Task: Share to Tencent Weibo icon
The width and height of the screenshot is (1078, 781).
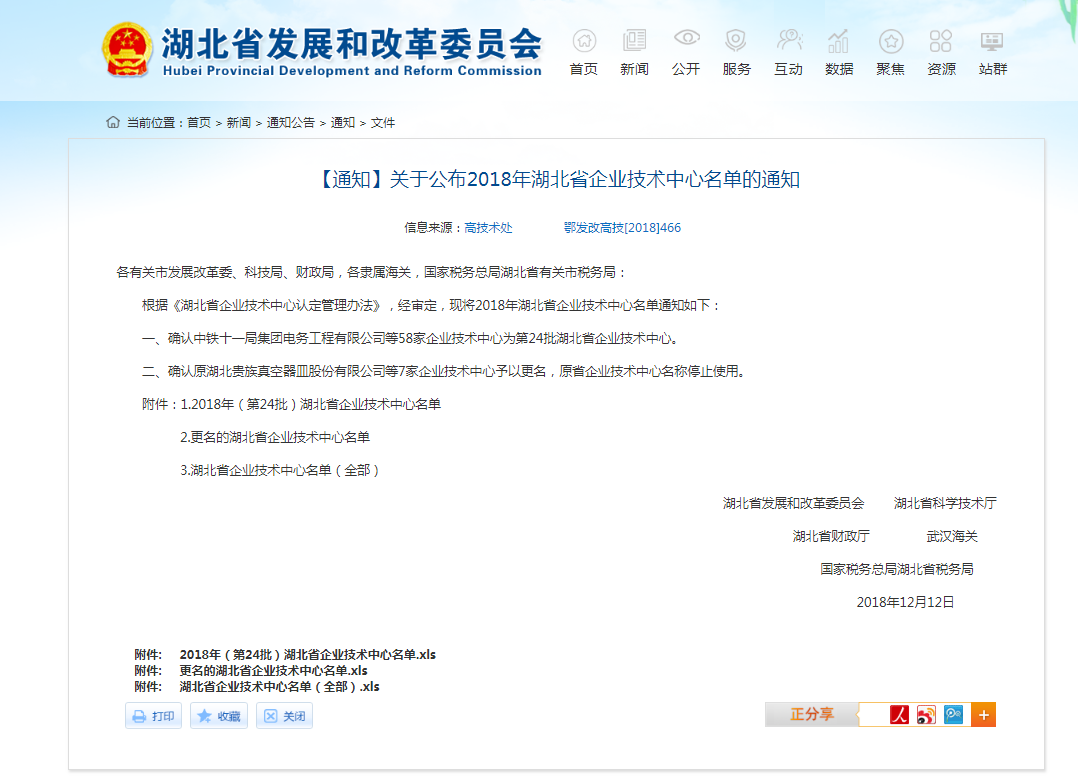Action: 954,715
